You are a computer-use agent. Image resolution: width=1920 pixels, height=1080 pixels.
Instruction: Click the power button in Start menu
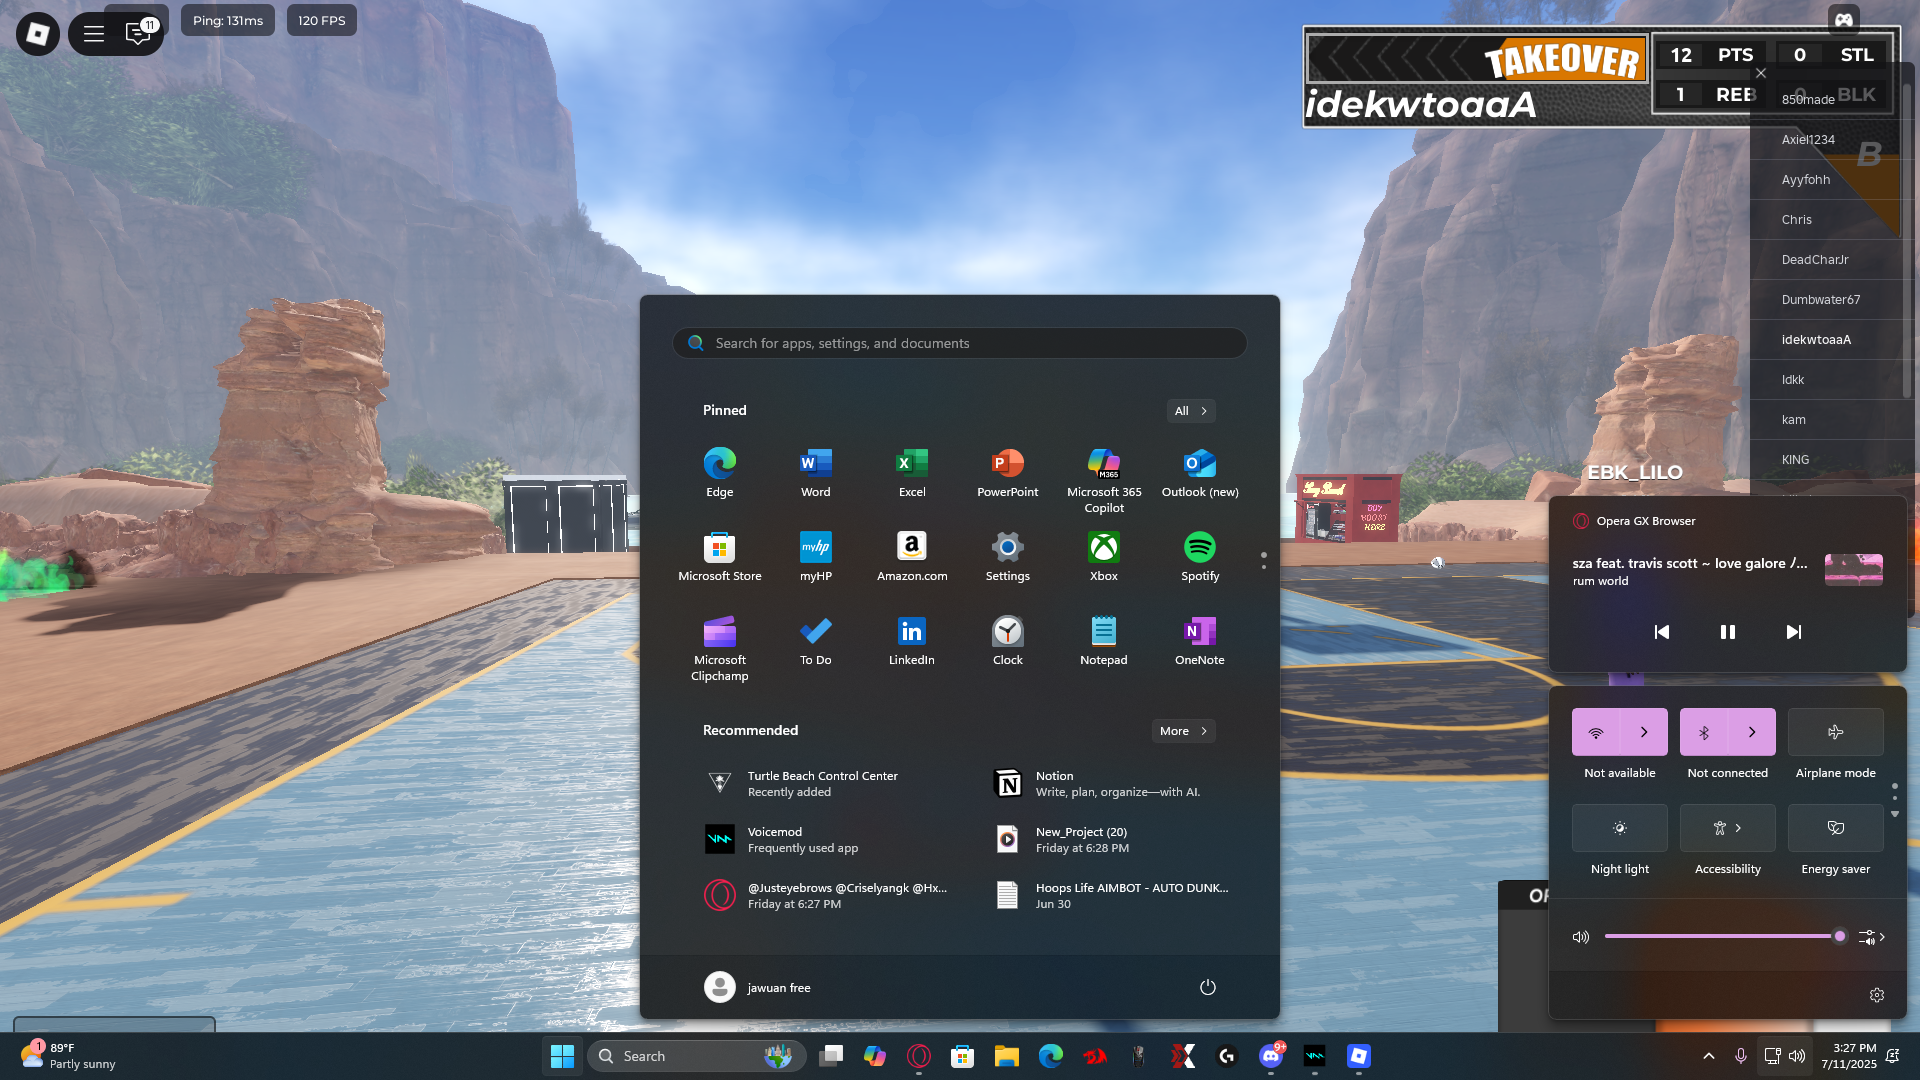click(1208, 987)
